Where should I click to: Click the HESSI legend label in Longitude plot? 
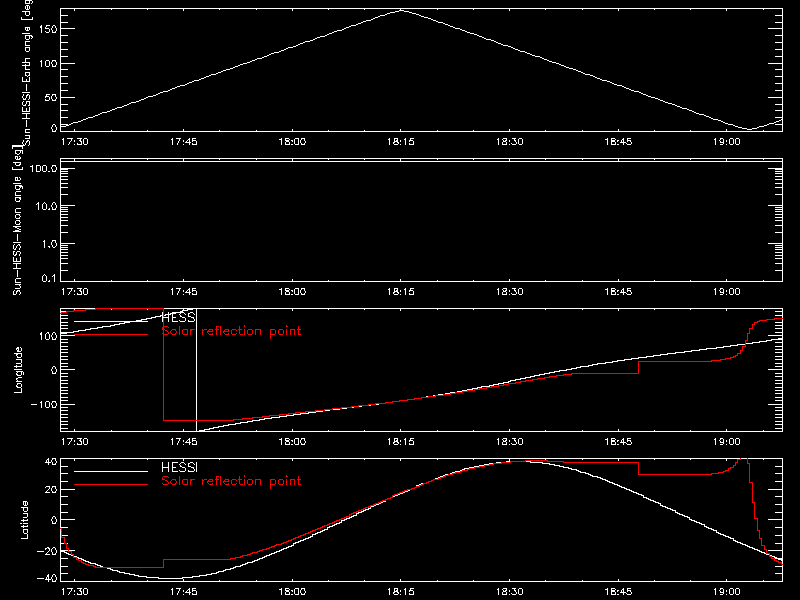point(178,317)
